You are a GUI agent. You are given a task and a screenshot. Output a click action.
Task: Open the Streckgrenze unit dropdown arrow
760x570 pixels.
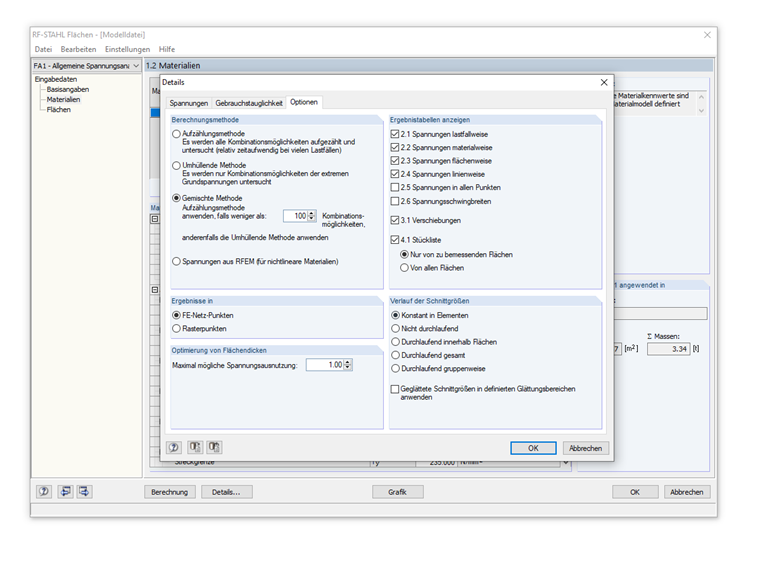coord(565,463)
